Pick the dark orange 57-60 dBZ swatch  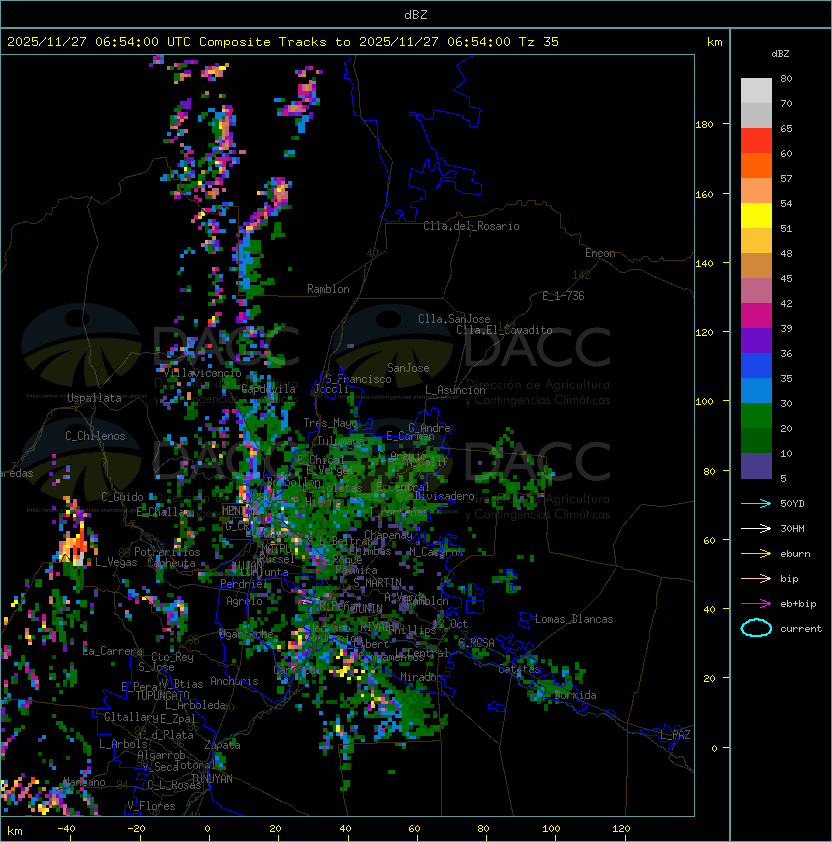pyautogui.click(x=756, y=166)
